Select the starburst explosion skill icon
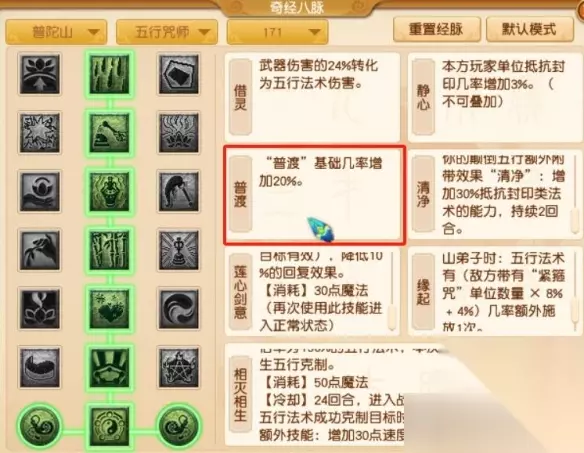Viewport: 584px width, 453px height. pos(40,133)
